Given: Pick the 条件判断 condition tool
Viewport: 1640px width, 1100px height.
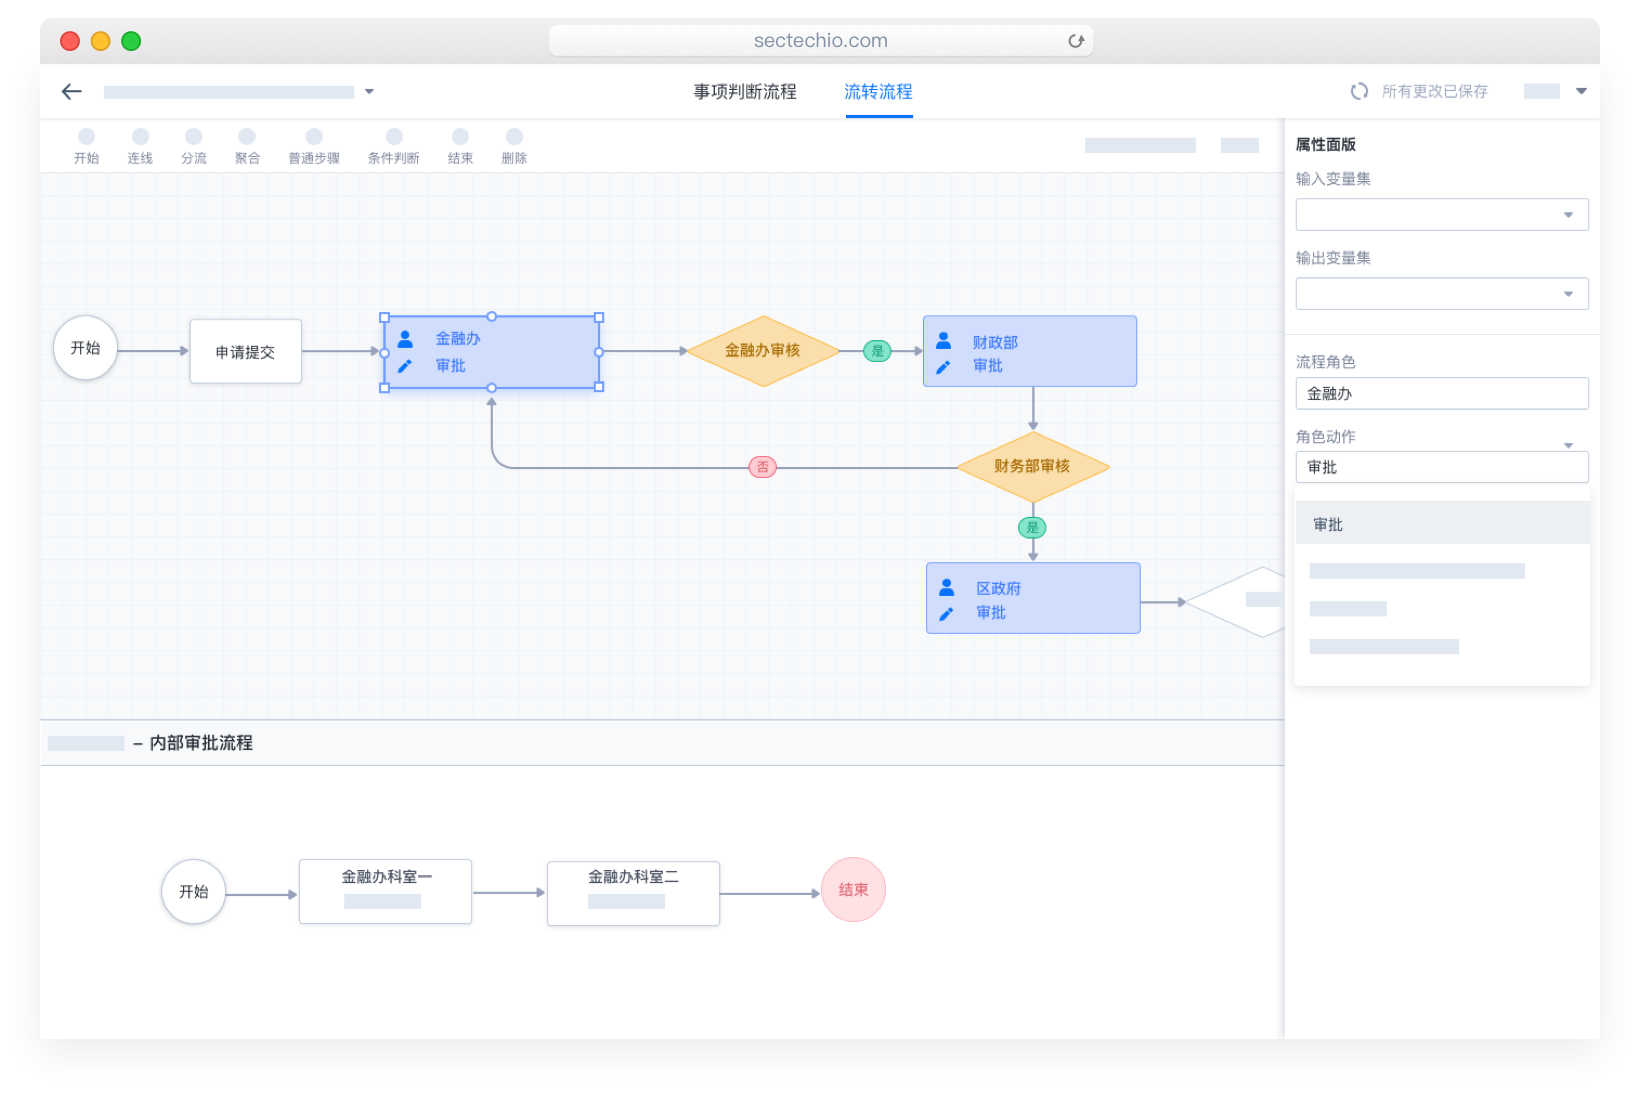Looking at the screenshot, I should (394, 145).
